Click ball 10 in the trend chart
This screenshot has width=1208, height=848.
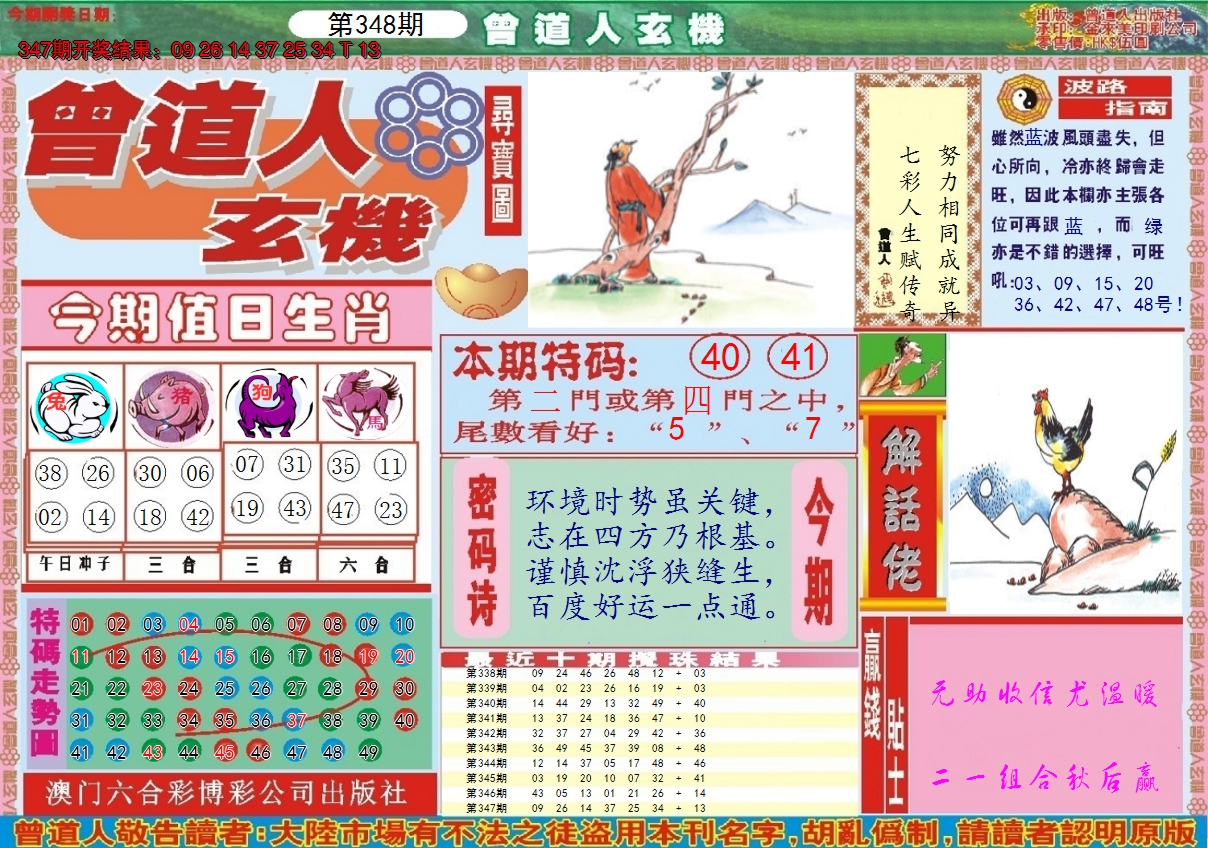click(404, 625)
